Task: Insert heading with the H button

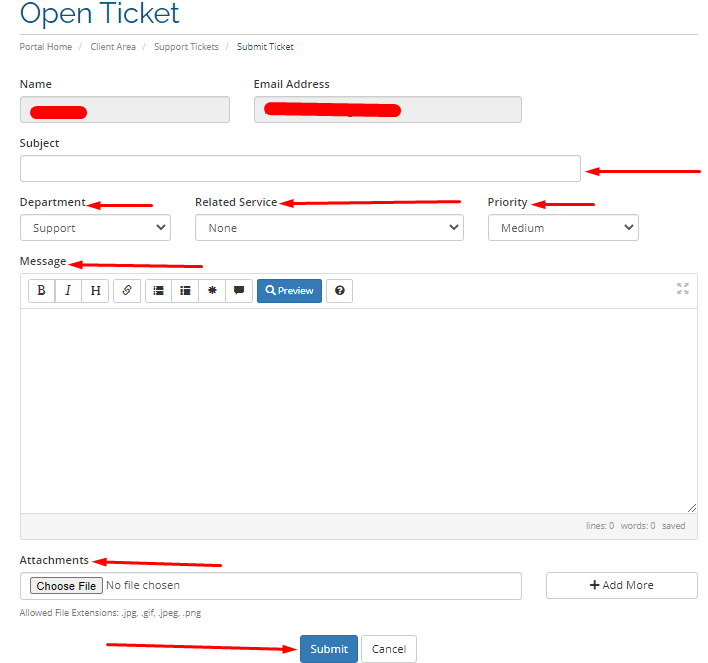Action: 95,290
